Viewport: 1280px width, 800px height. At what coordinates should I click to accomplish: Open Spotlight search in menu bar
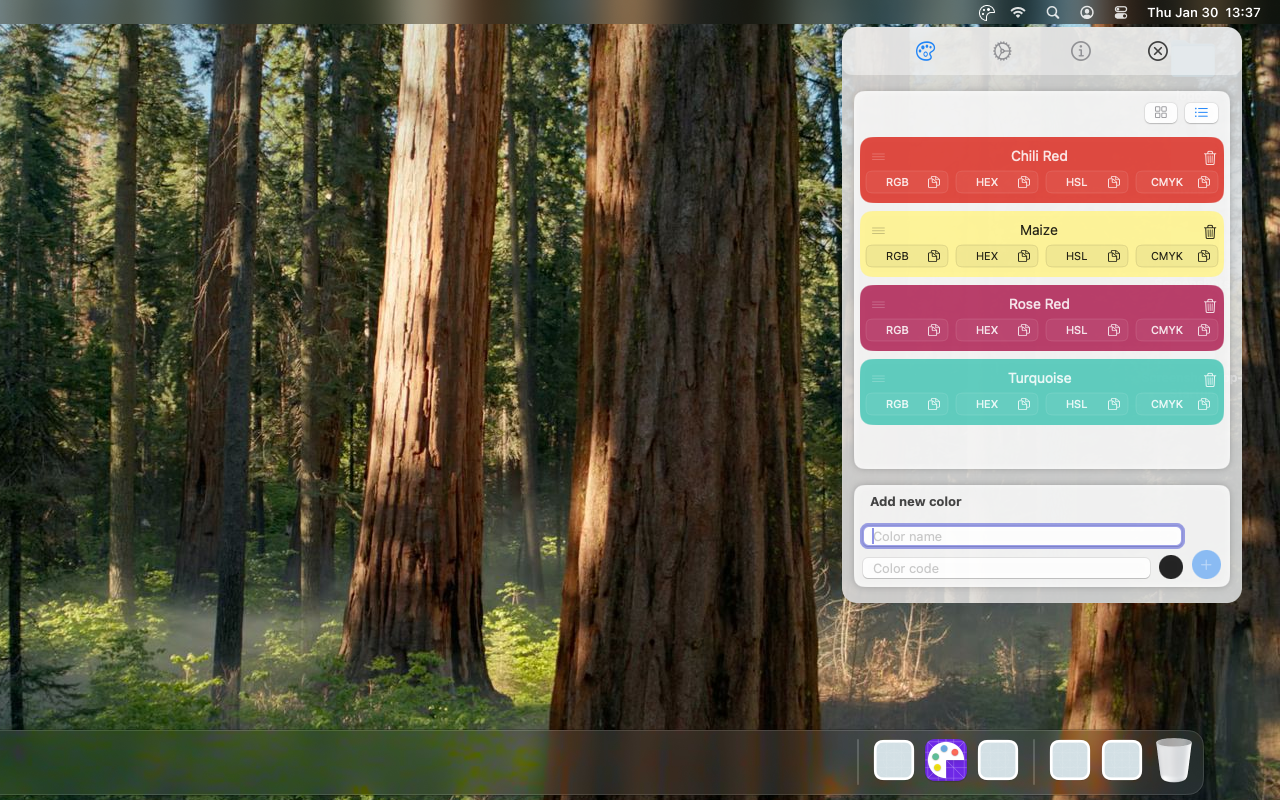click(x=1052, y=13)
